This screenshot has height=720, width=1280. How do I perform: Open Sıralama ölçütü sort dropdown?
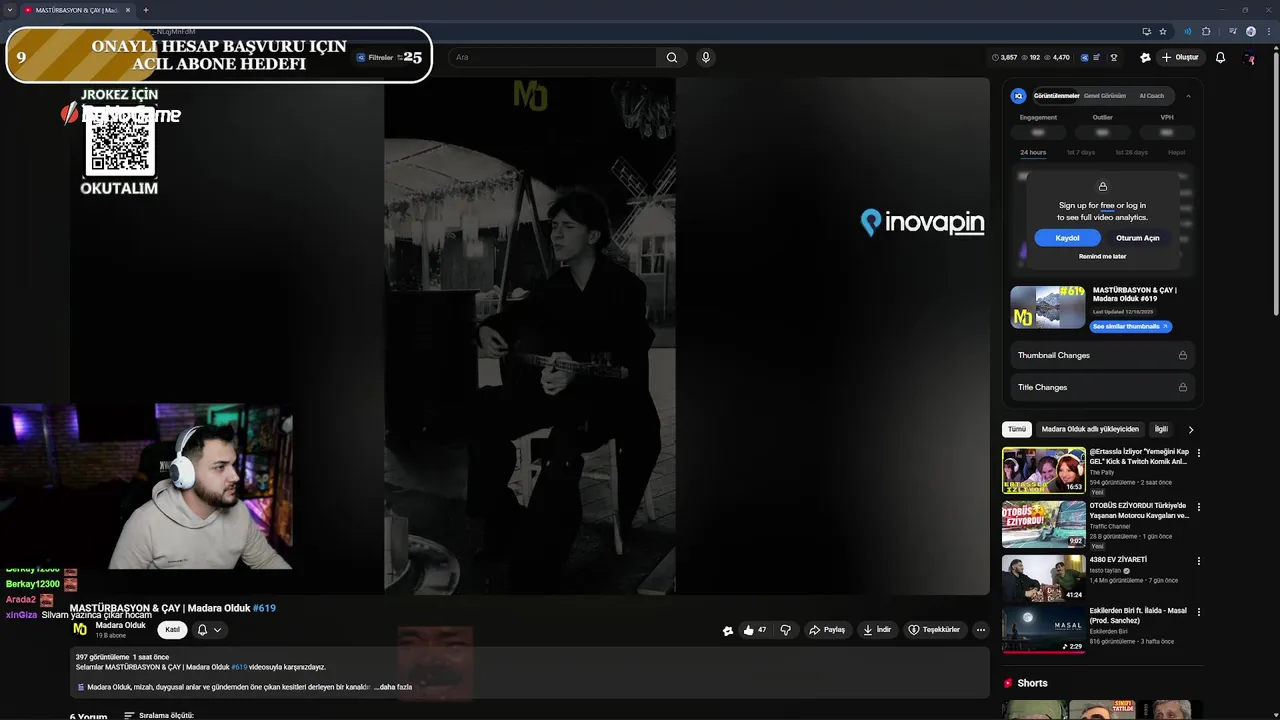click(158, 716)
